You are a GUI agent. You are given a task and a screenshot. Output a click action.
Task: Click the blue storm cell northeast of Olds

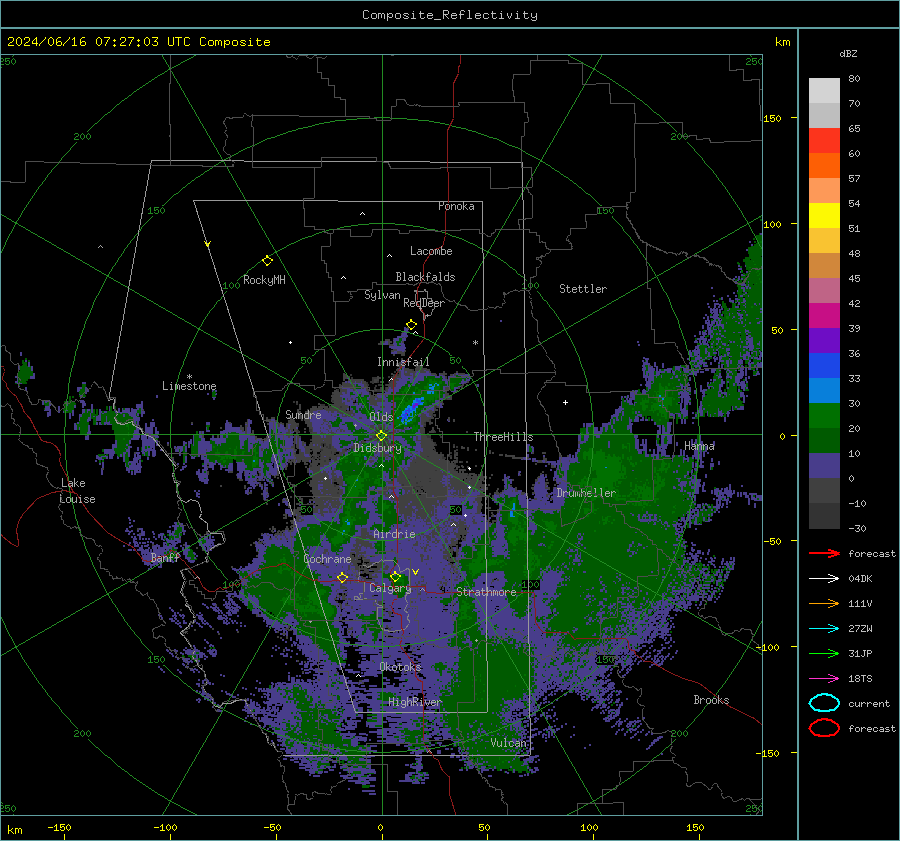(x=412, y=409)
